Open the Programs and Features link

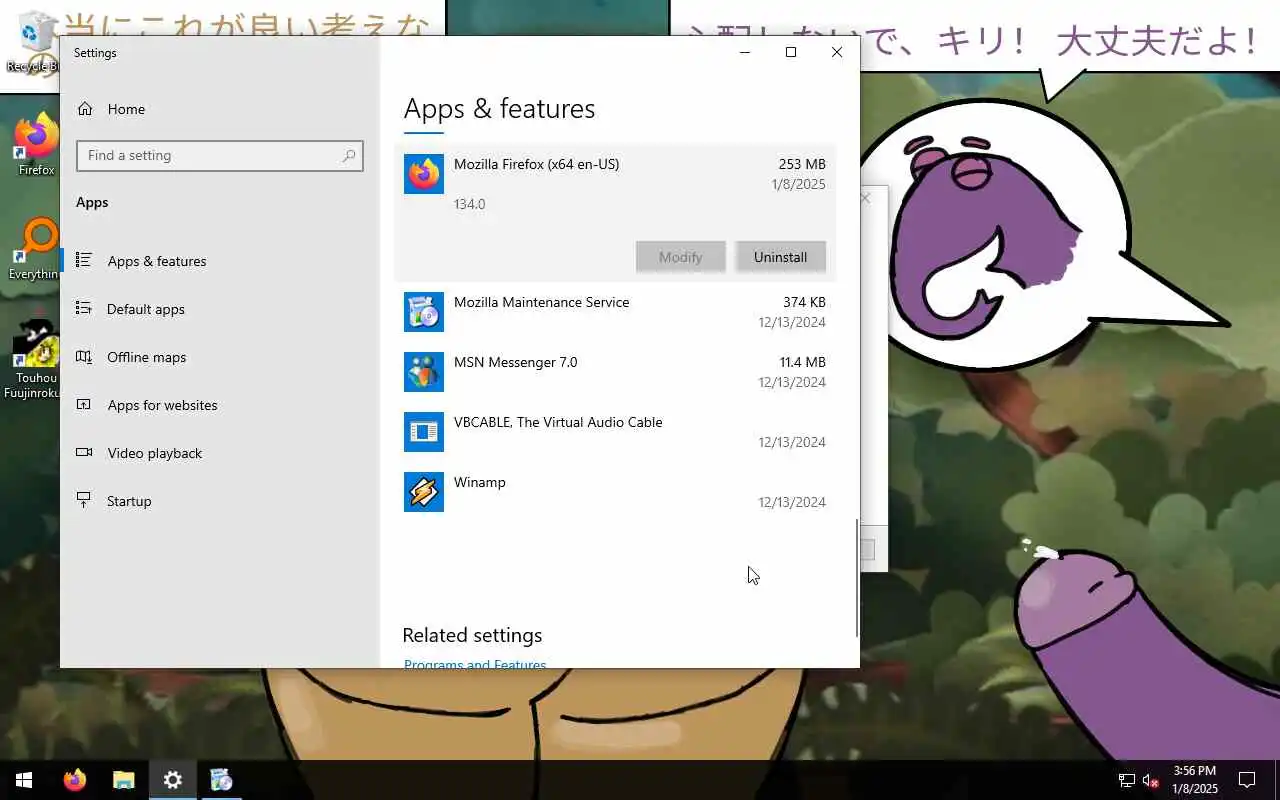475,664
